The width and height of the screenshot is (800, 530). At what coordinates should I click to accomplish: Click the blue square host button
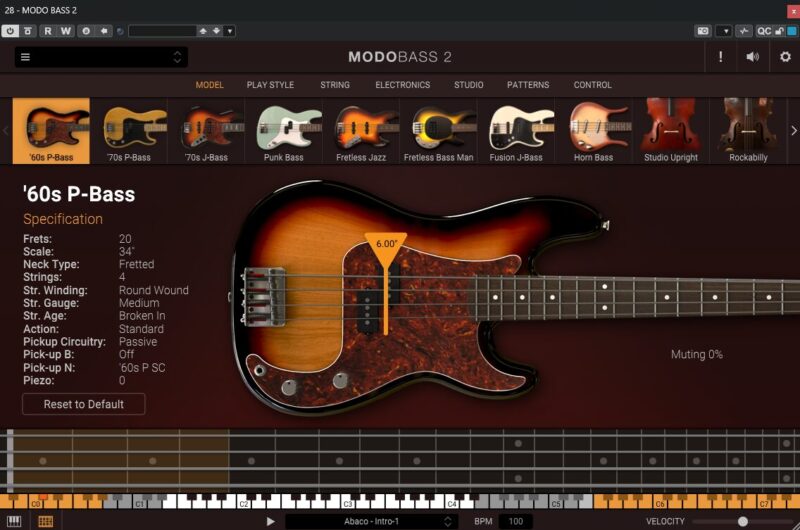pos(792,31)
